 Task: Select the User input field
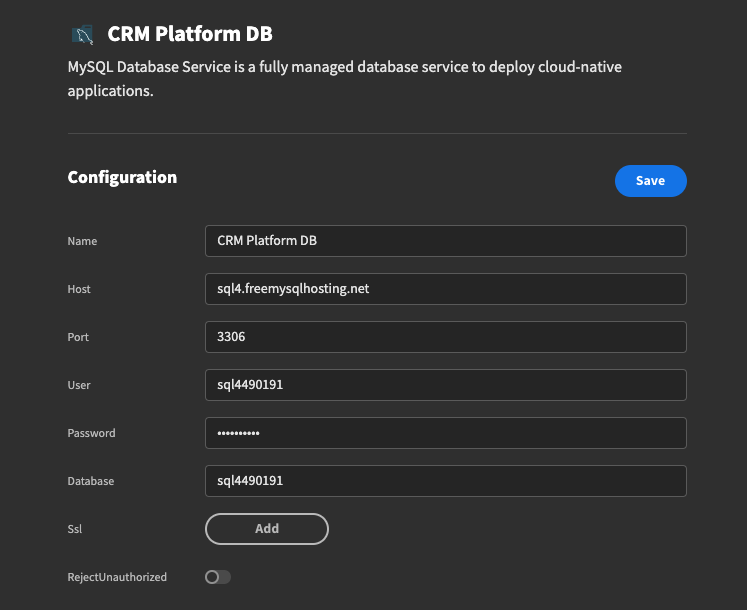445,385
